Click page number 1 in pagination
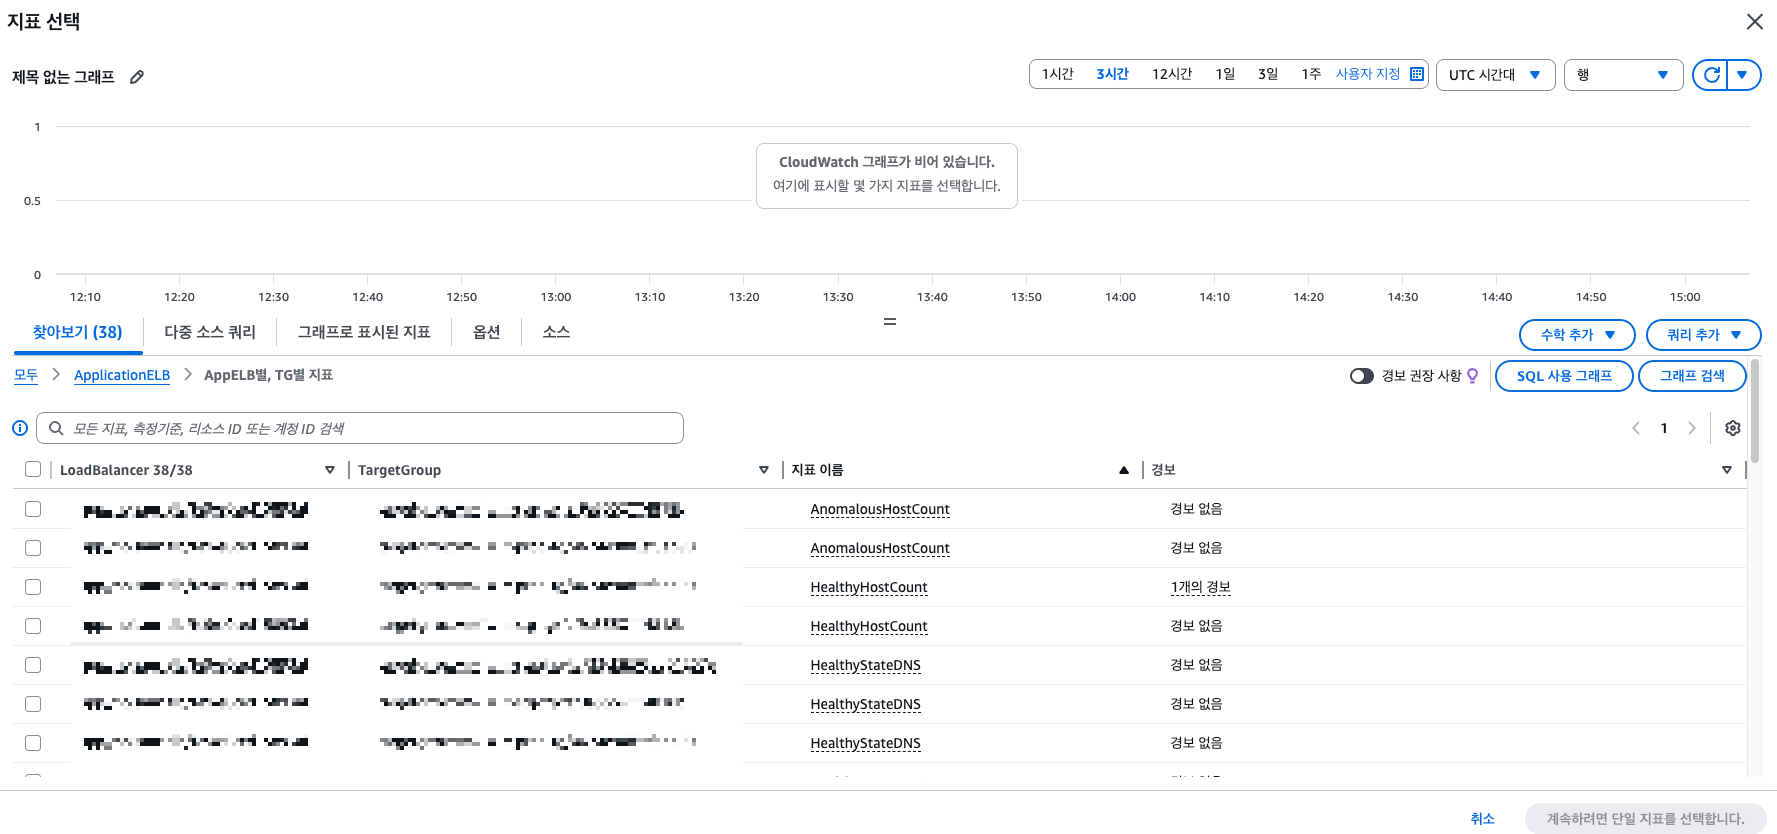1777x834 pixels. [x=1664, y=428]
